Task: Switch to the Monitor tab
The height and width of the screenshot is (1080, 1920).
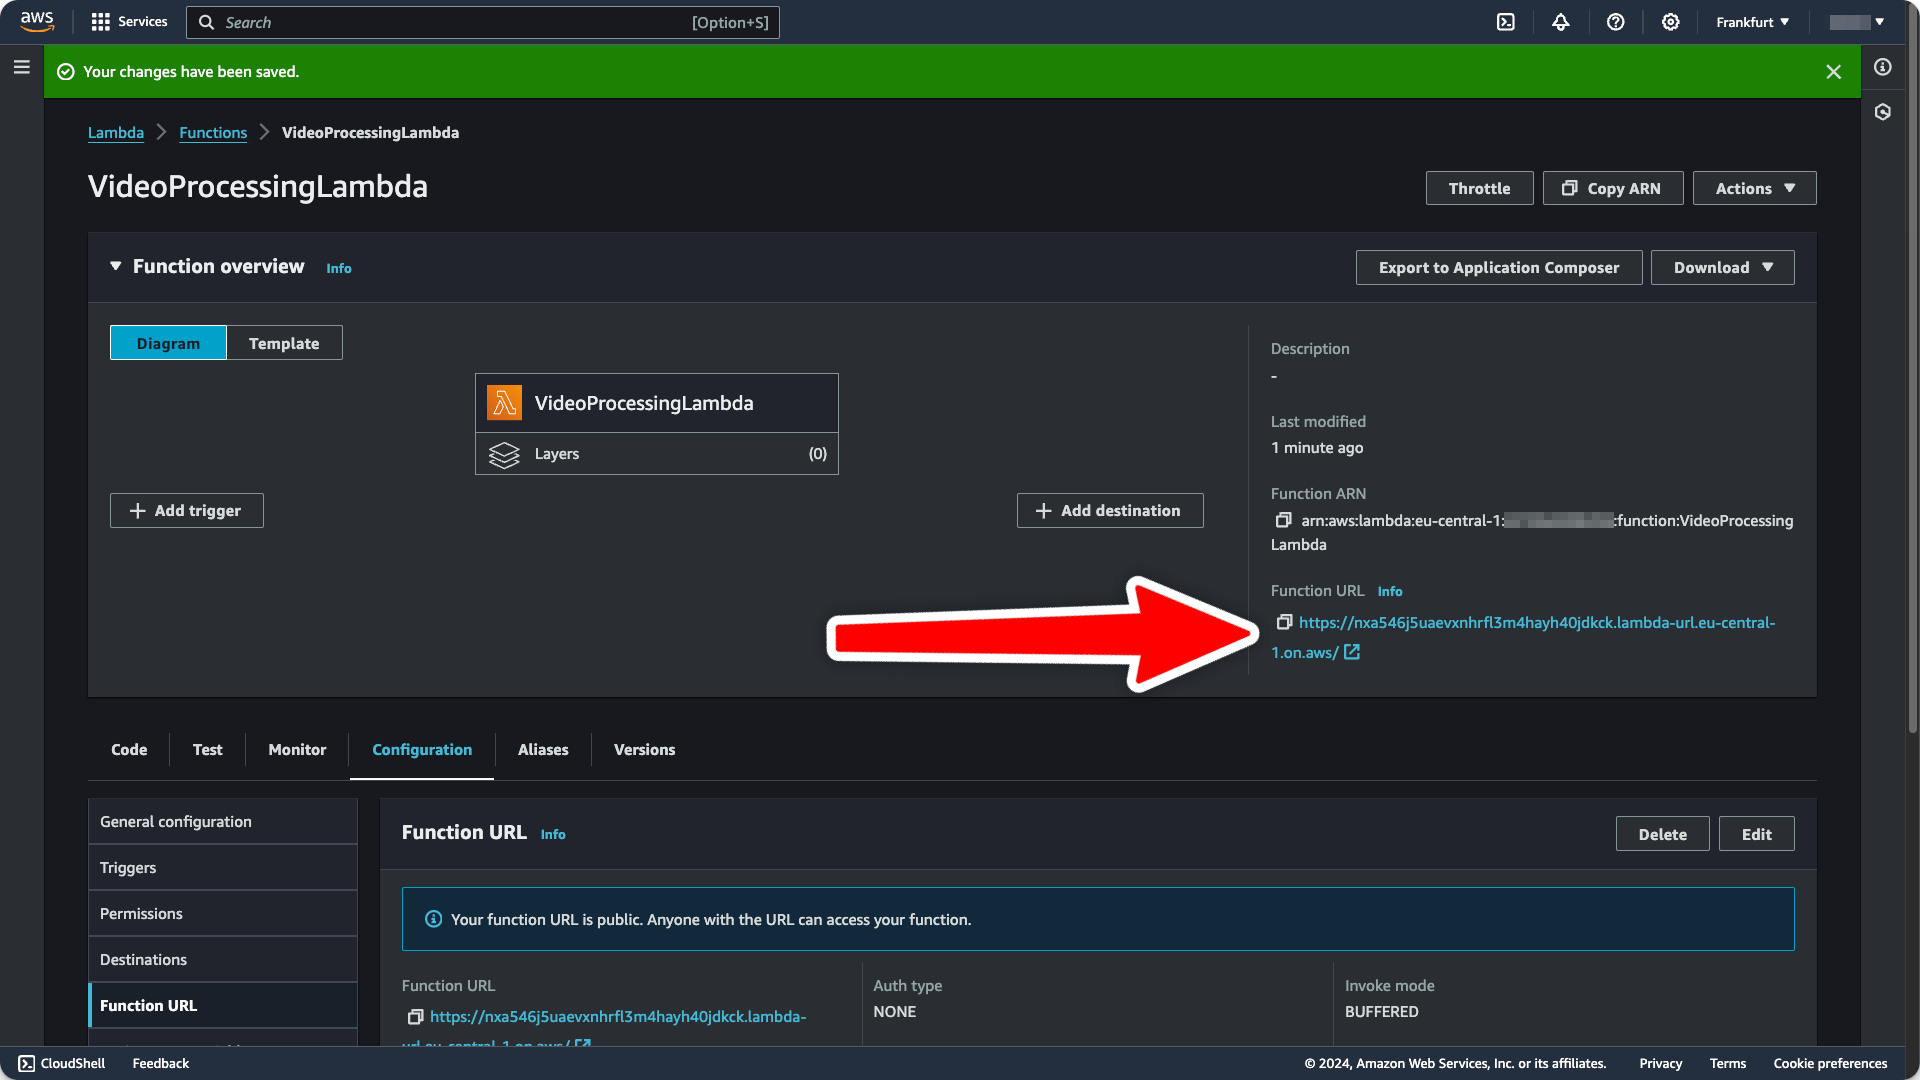Action: 297,749
